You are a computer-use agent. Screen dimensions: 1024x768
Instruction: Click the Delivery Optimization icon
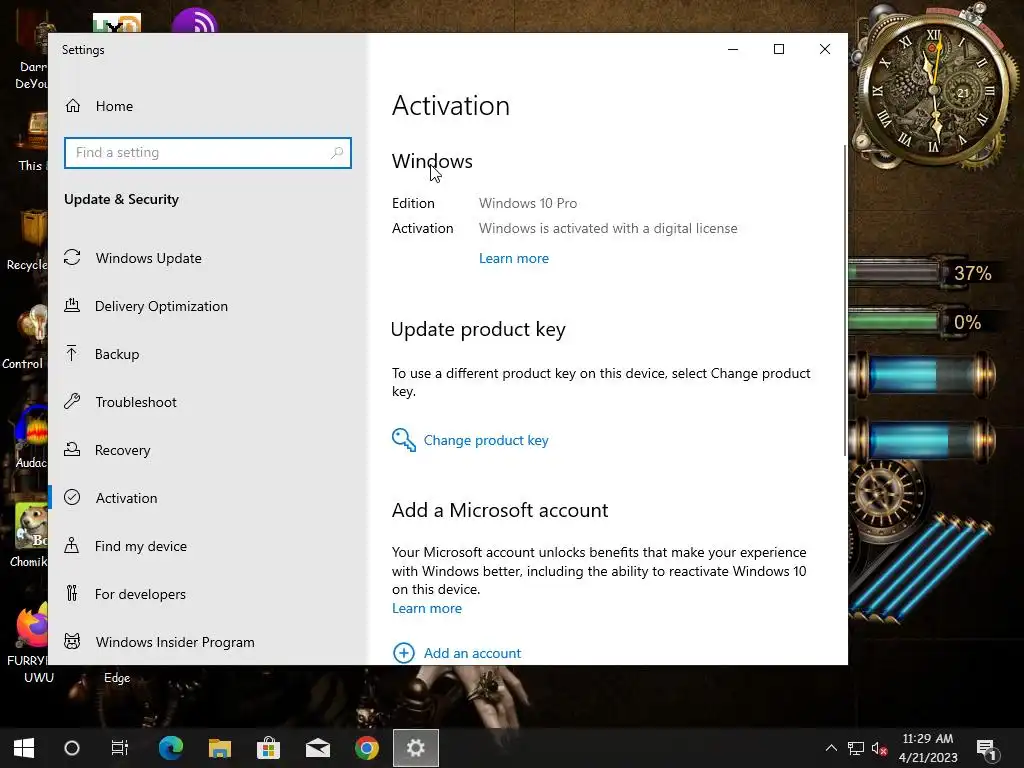click(x=72, y=305)
